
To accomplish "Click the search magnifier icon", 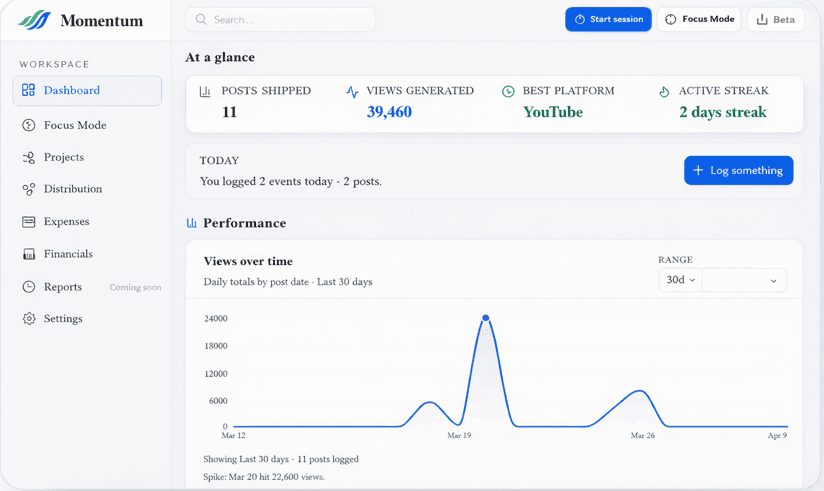I will (x=201, y=19).
